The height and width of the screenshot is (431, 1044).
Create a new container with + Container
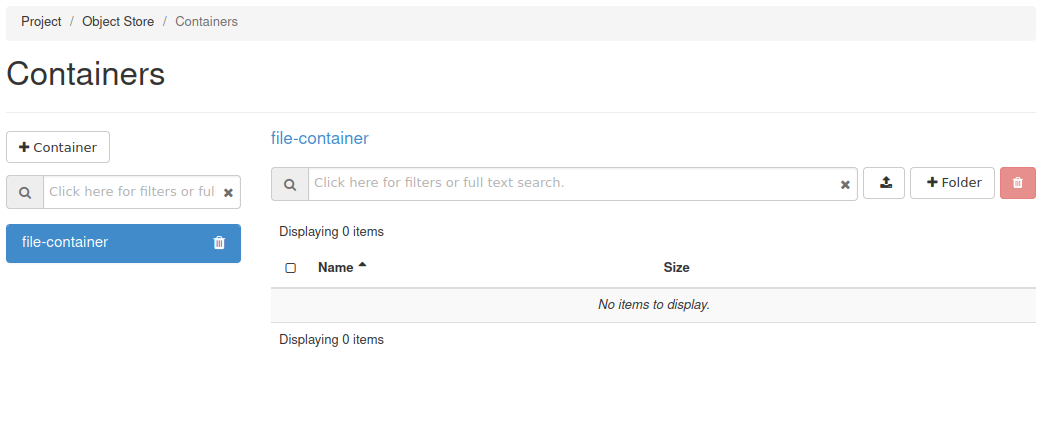click(58, 147)
